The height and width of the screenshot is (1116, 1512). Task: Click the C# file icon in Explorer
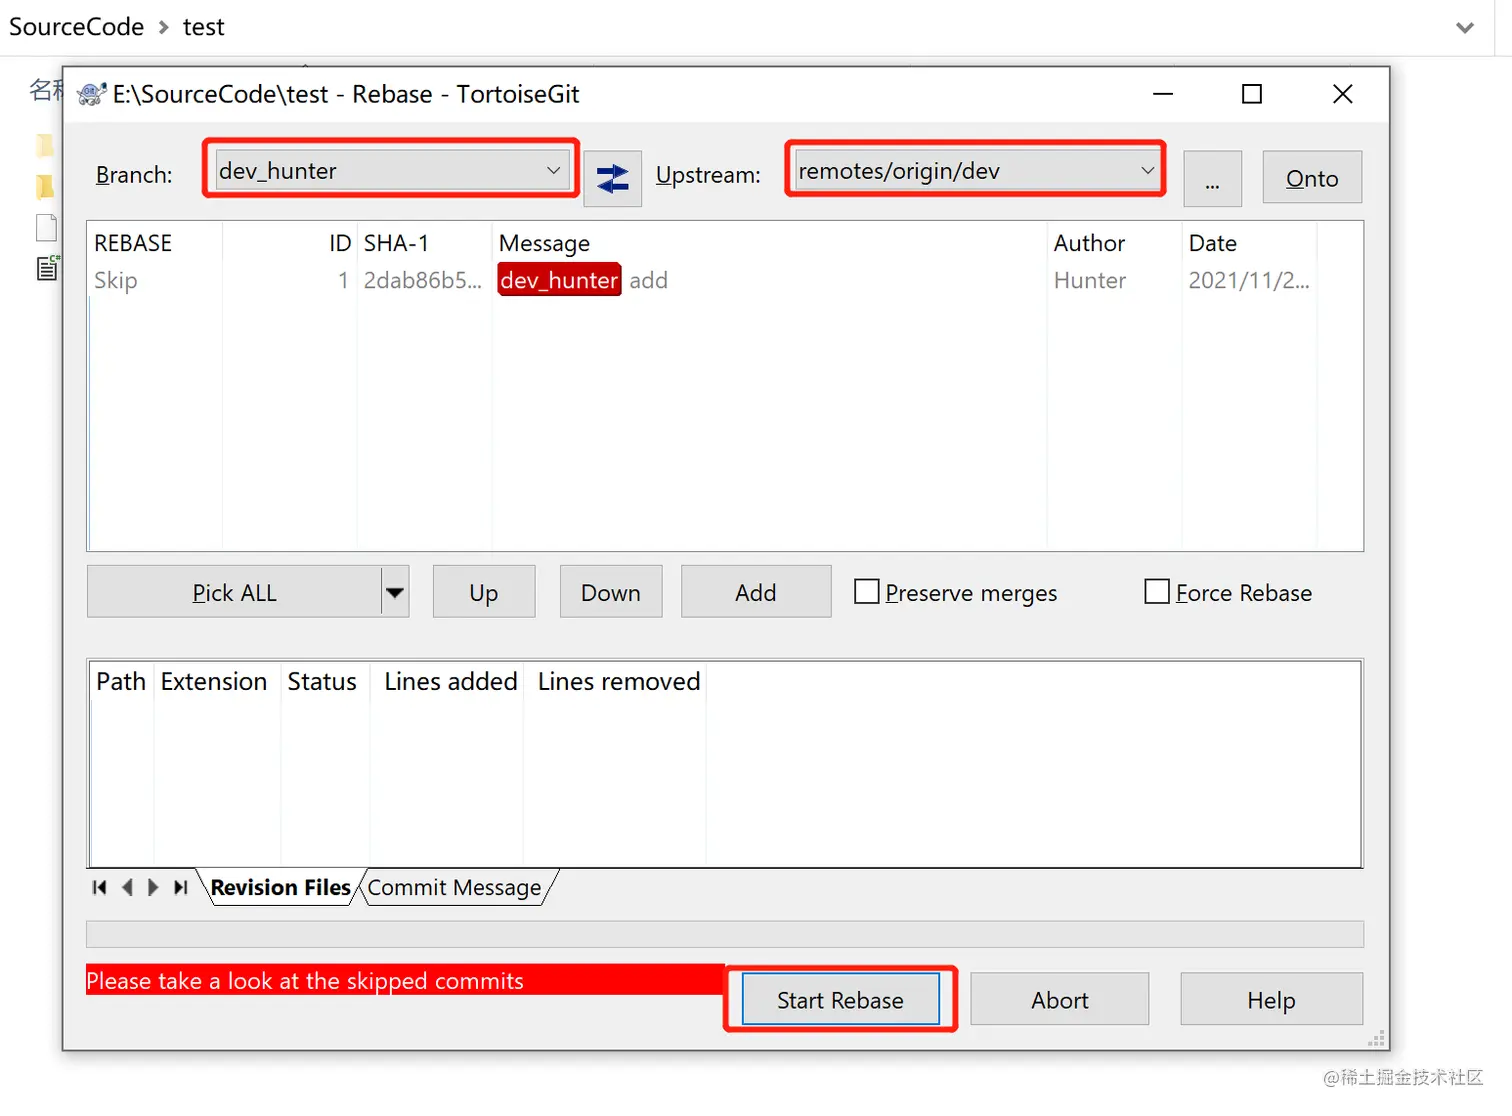[x=47, y=268]
